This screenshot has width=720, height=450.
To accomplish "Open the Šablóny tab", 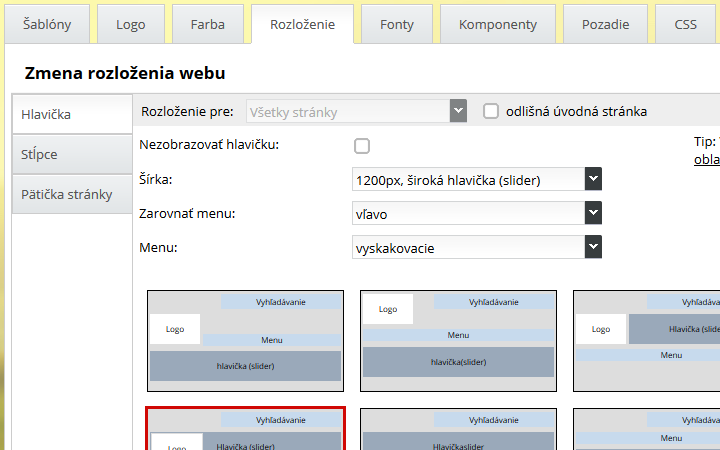I will coord(47,24).
